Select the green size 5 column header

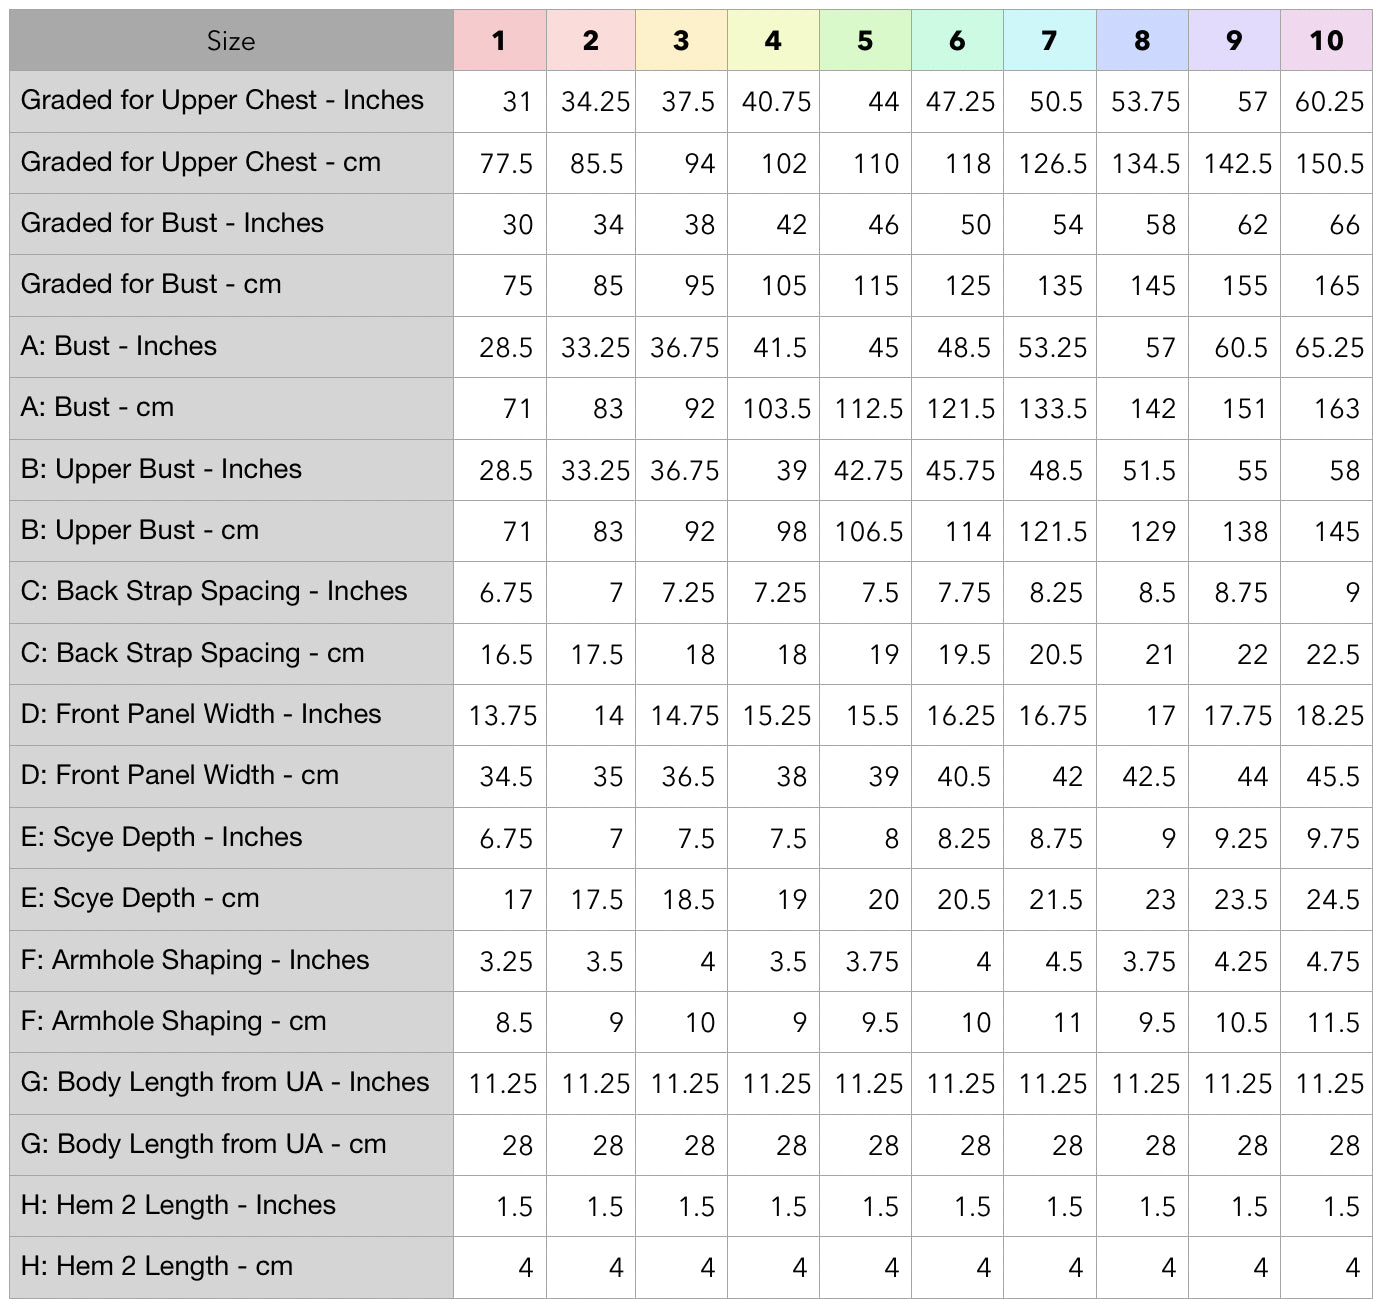coord(865,41)
